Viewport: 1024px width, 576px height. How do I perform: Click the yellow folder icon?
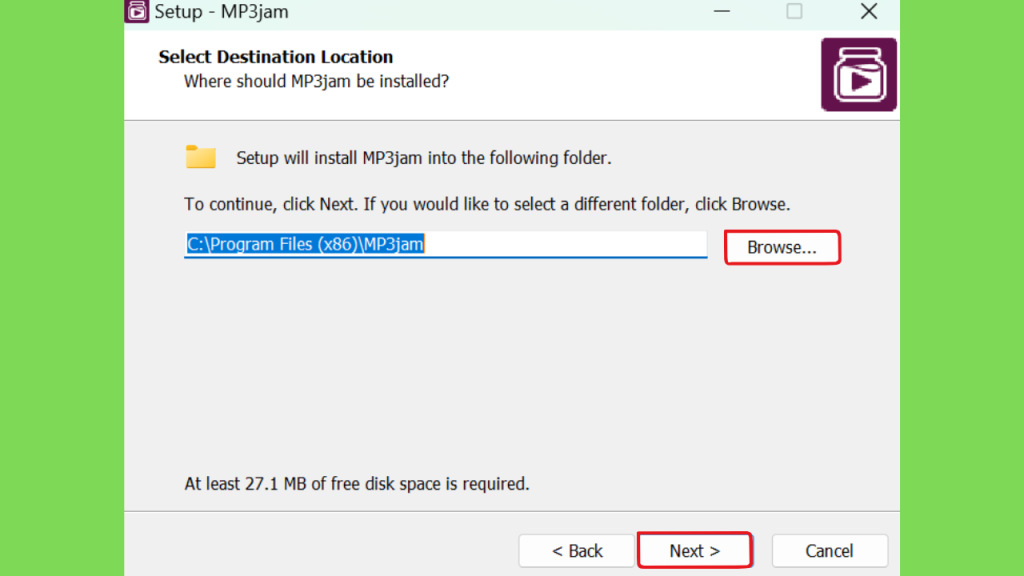tap(200, 157)
